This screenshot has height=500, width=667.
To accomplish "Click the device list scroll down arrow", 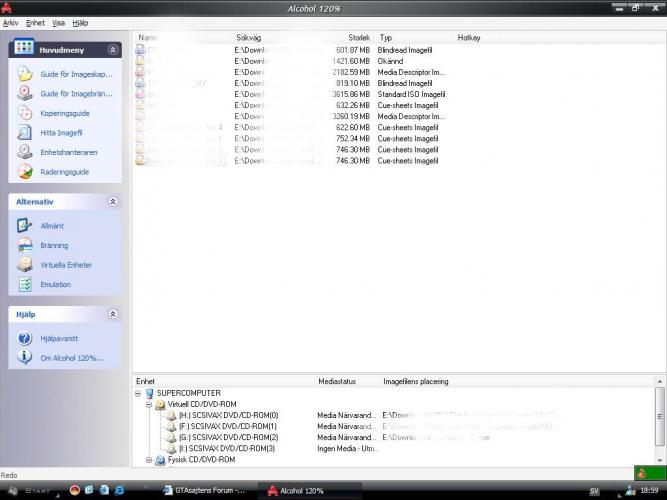I will (x=659, y=460).
